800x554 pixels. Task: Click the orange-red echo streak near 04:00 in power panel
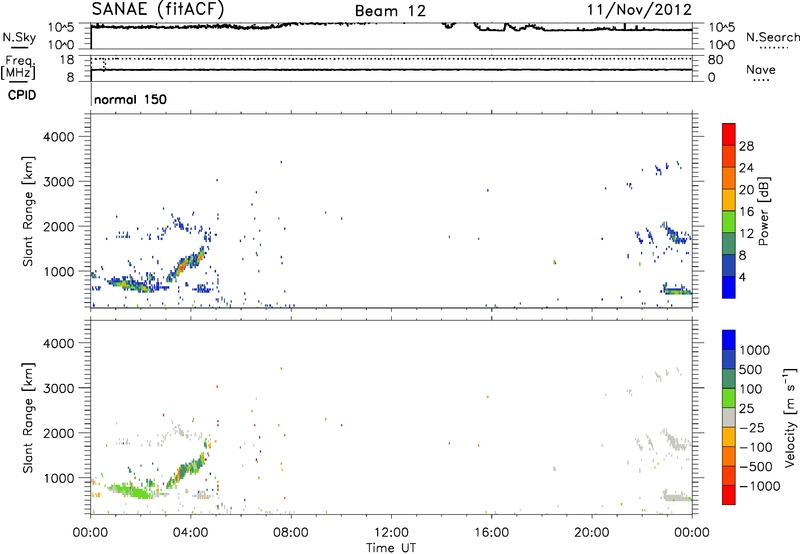tap(185, 264)
